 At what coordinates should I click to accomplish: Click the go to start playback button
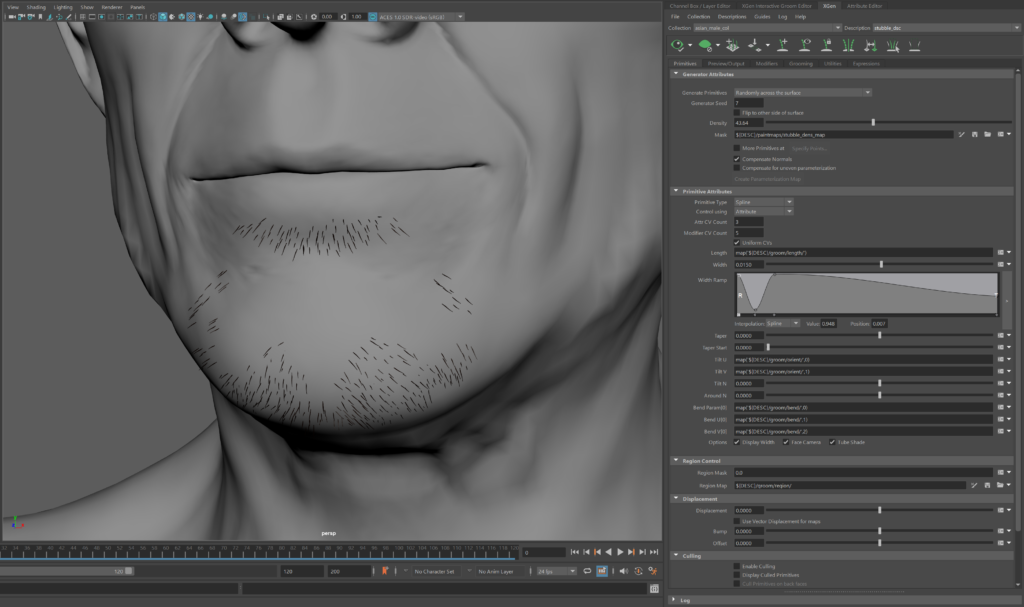point(574,552)
